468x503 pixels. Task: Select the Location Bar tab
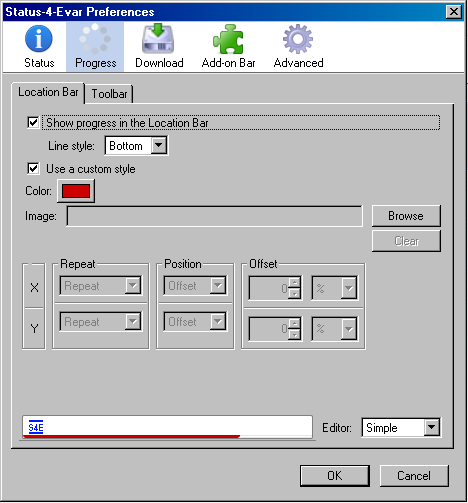pos(48,92)
